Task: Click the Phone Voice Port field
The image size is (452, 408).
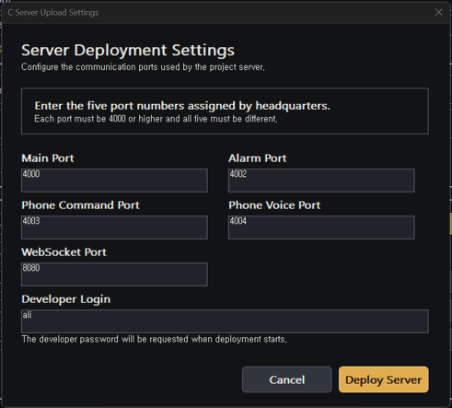Action: 321,227
